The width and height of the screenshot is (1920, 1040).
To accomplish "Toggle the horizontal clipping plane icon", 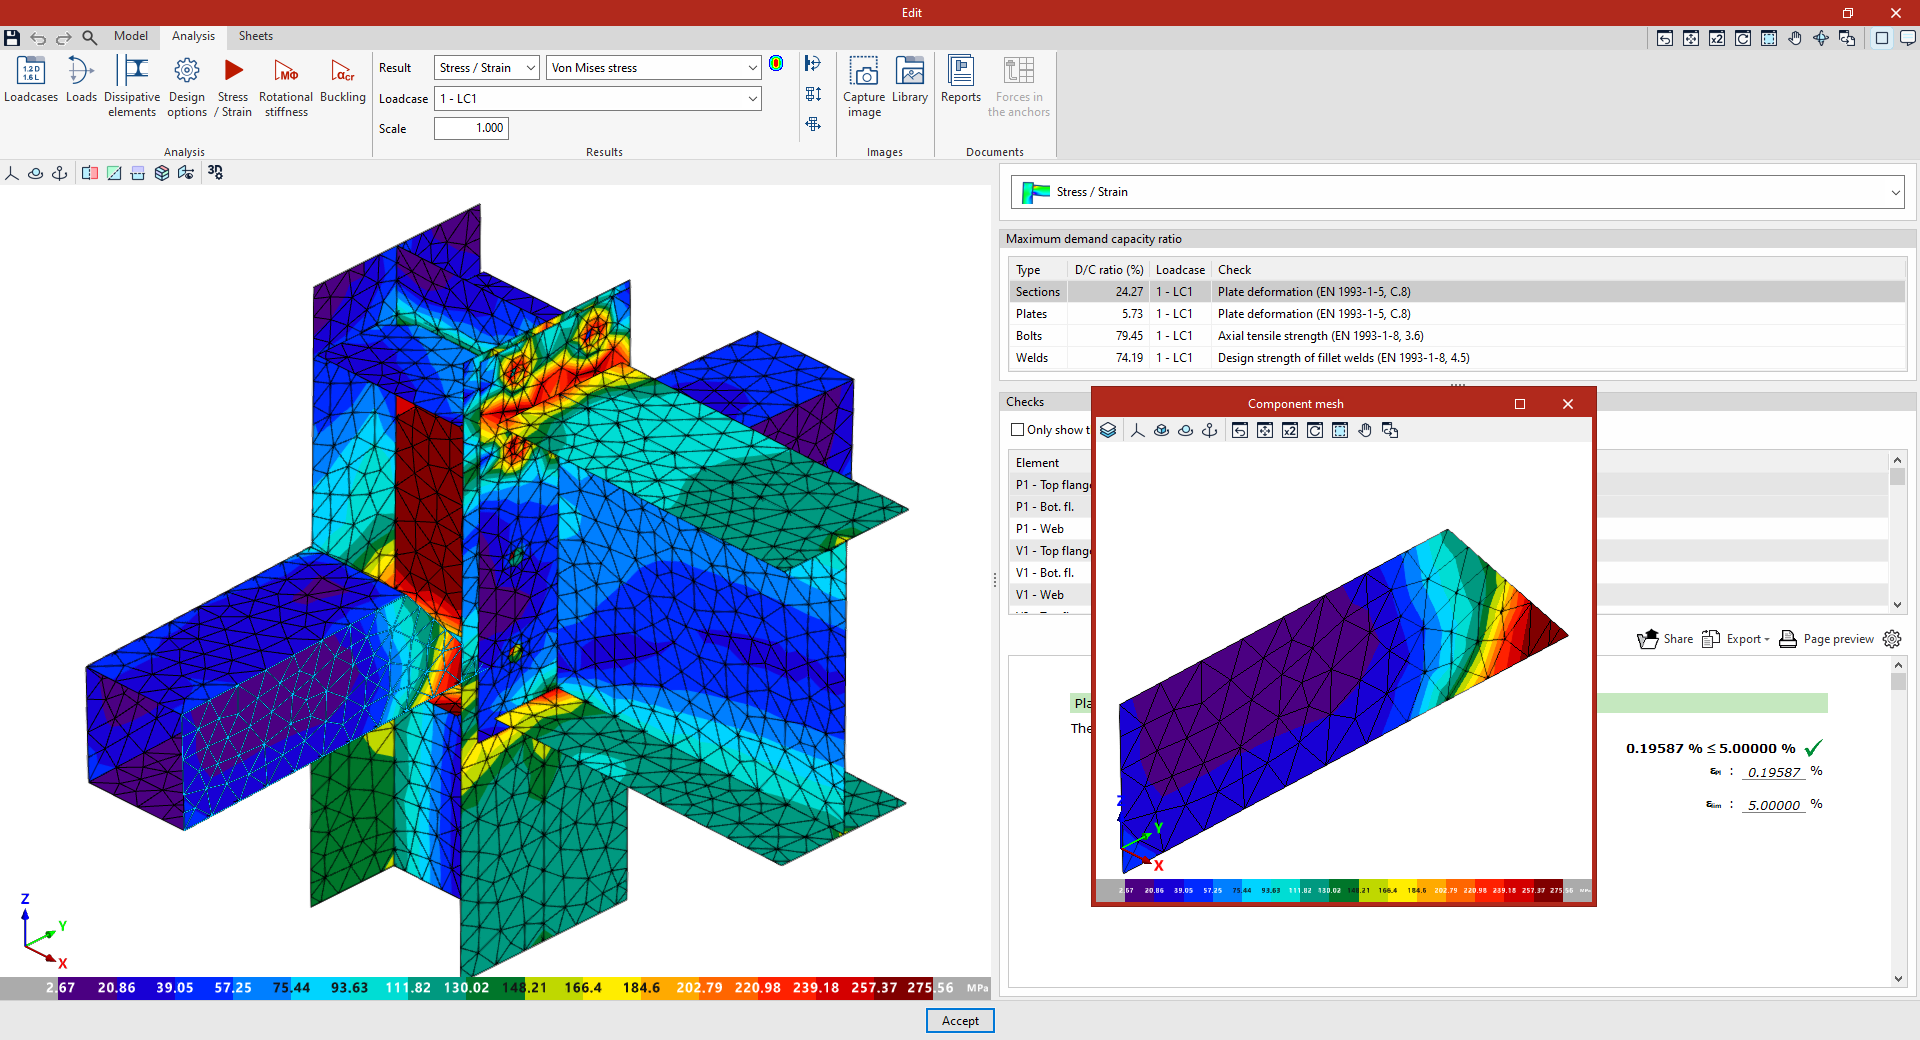I will coord(138,173).
